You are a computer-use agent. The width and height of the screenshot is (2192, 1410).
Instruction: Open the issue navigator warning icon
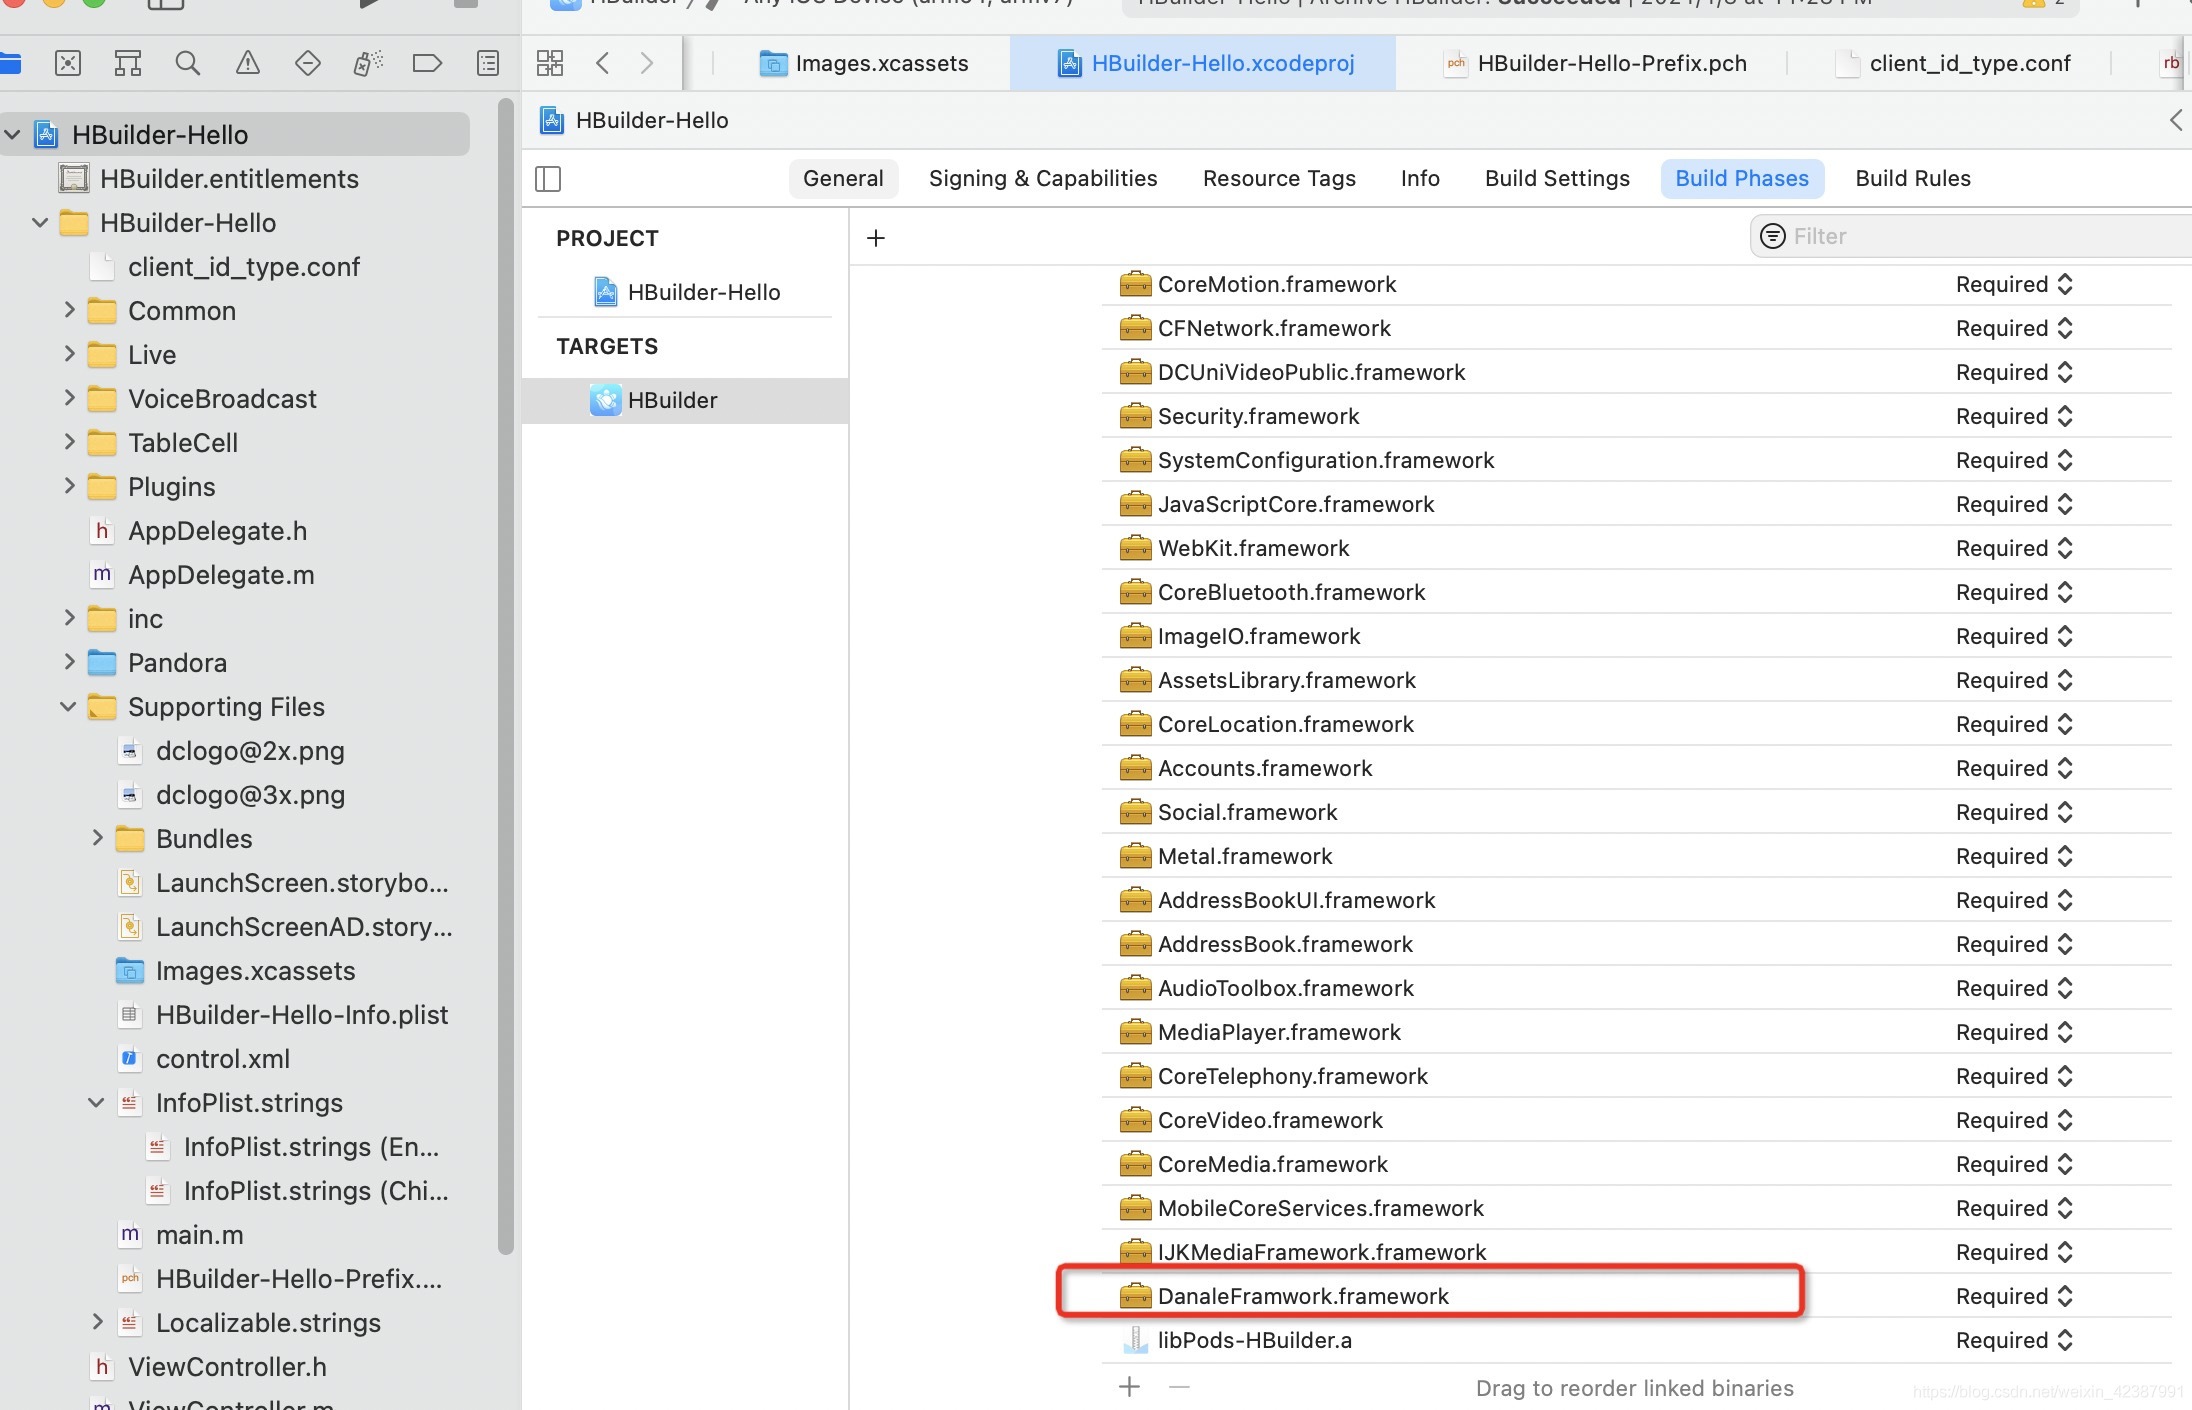(x=248, y=64)
